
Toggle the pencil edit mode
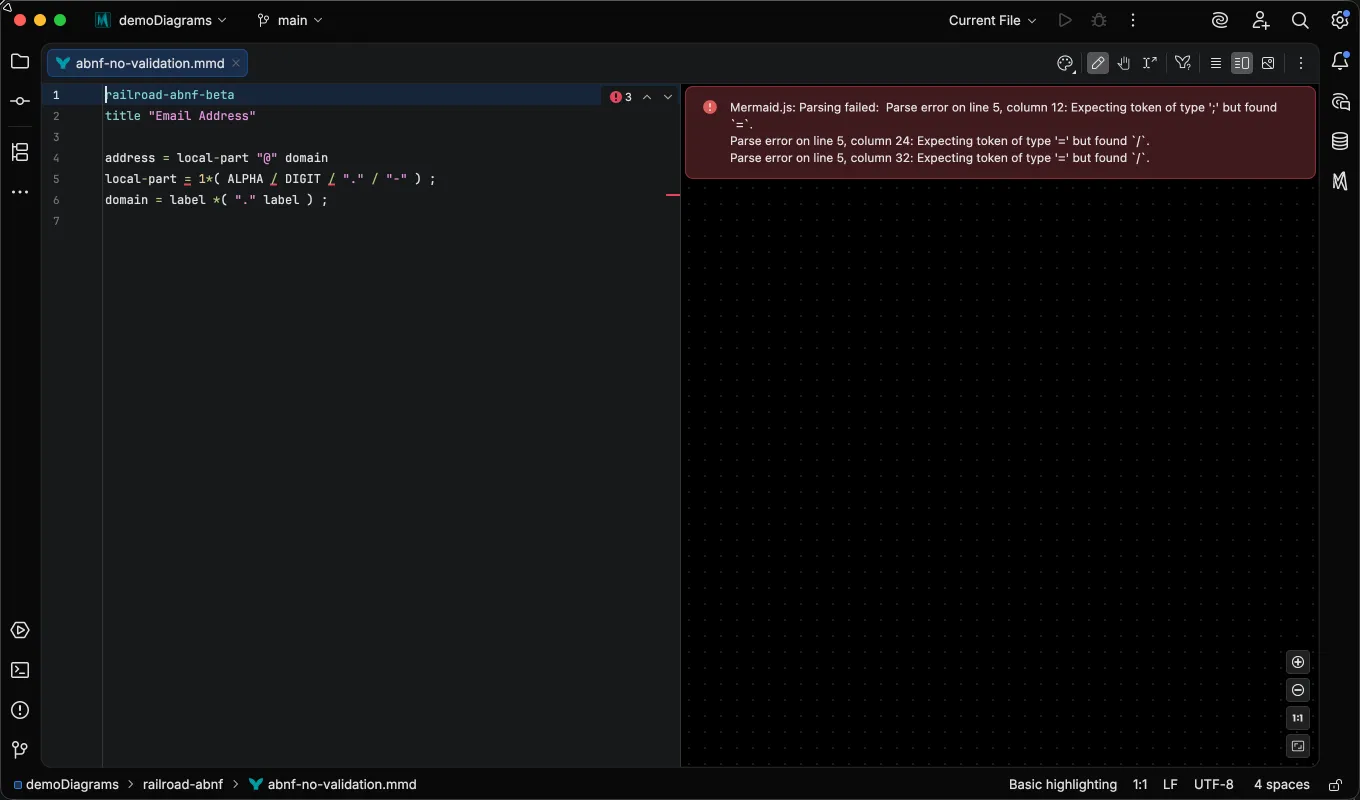click(x=1098, y=63)
